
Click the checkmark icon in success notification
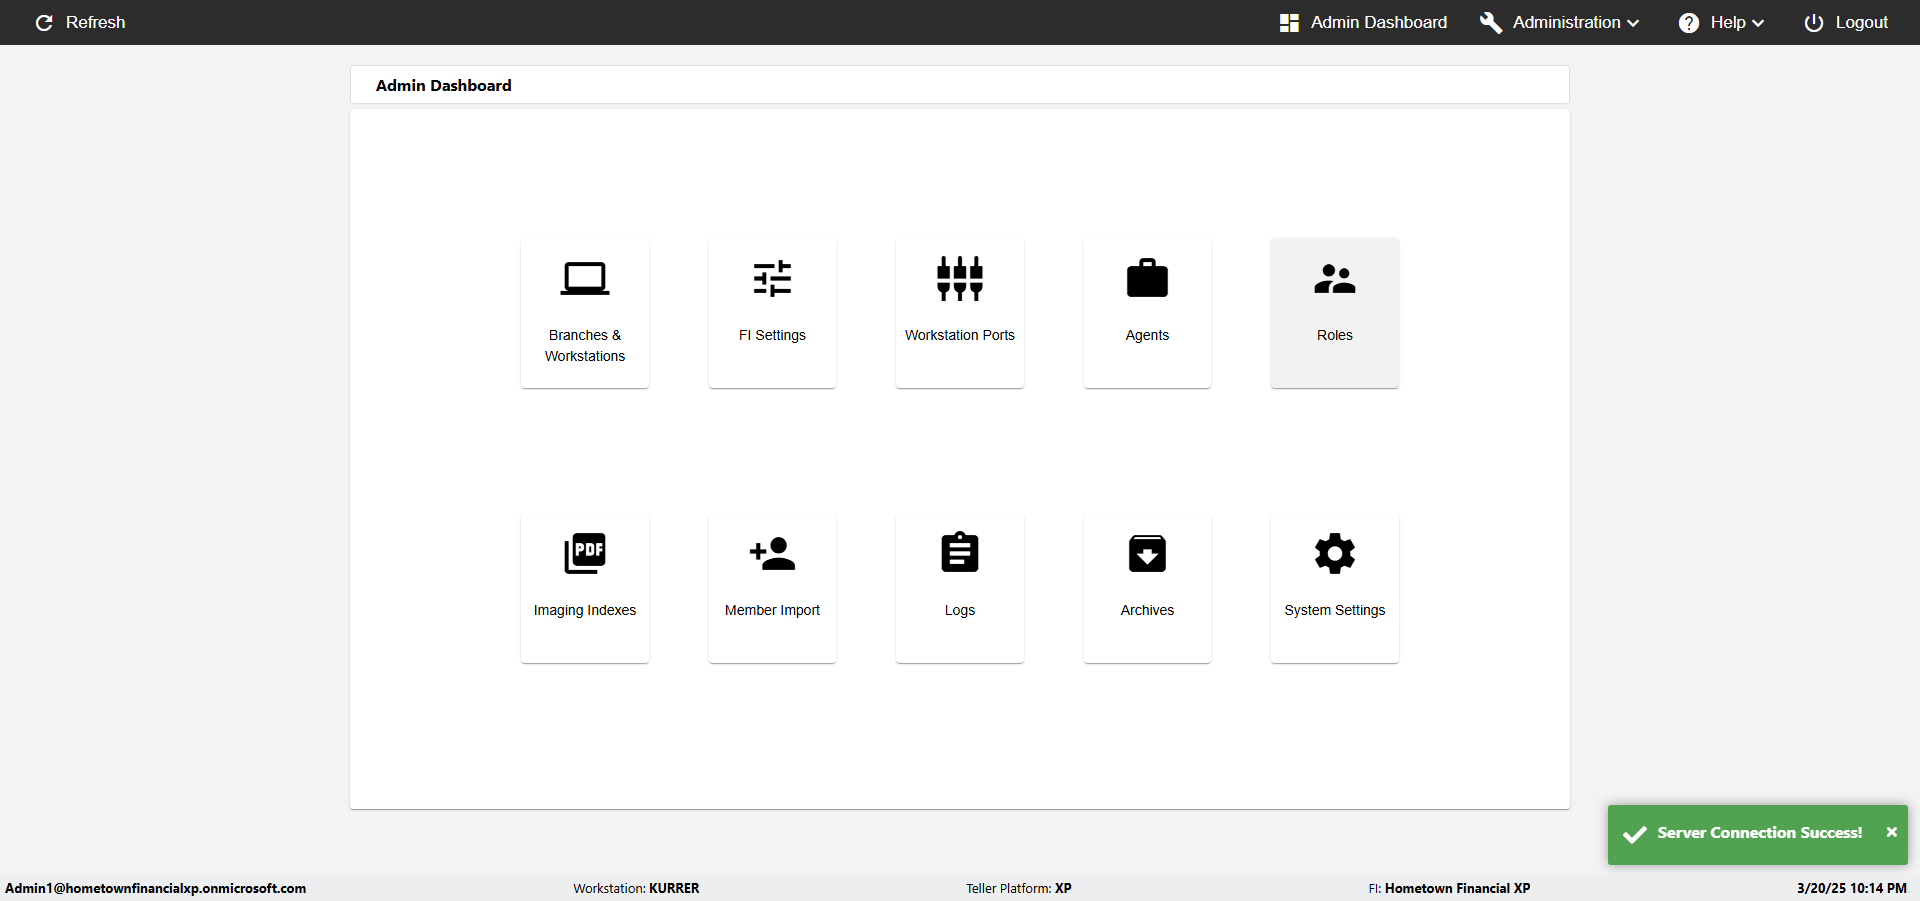(1635, 834)
